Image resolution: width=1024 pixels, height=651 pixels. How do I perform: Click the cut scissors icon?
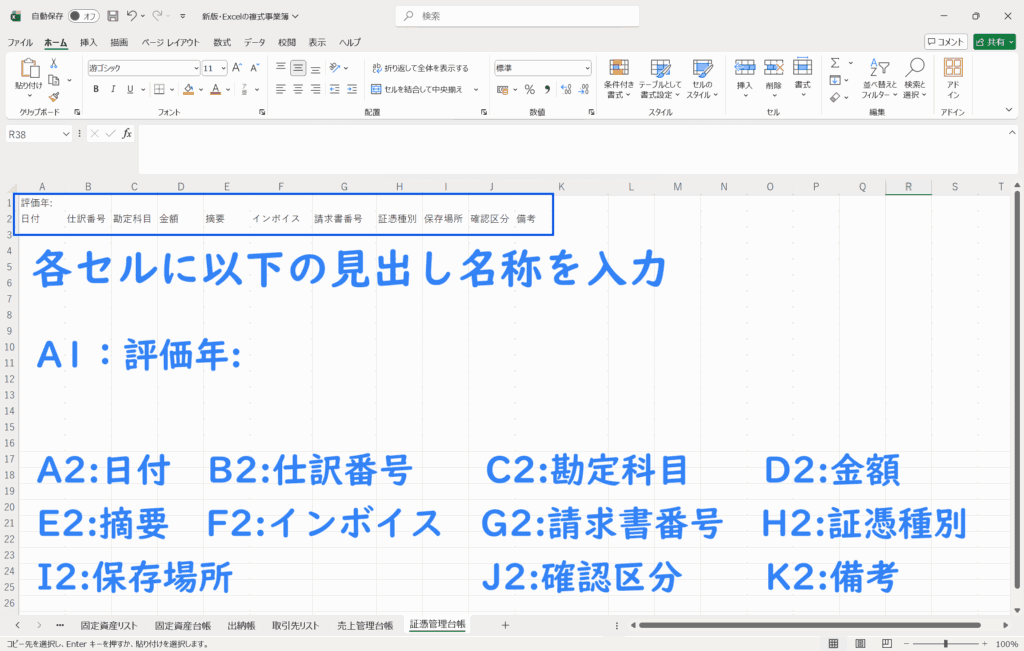pyautogui.click(x=54, y=63)
